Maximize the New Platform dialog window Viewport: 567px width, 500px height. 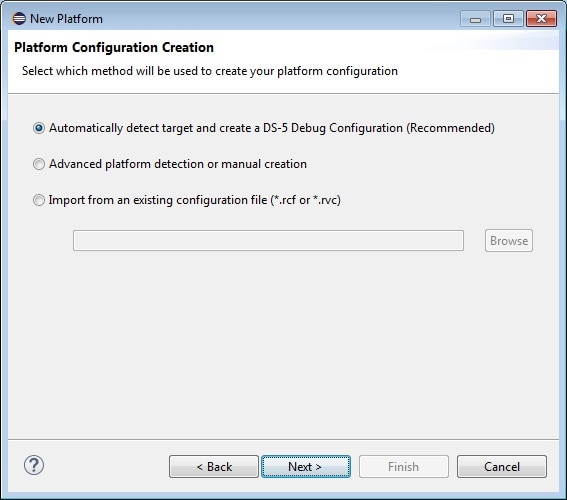508,19
